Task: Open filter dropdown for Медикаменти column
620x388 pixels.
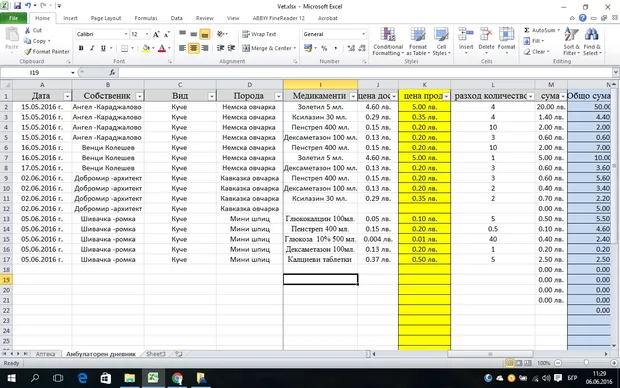Action: 353,97
